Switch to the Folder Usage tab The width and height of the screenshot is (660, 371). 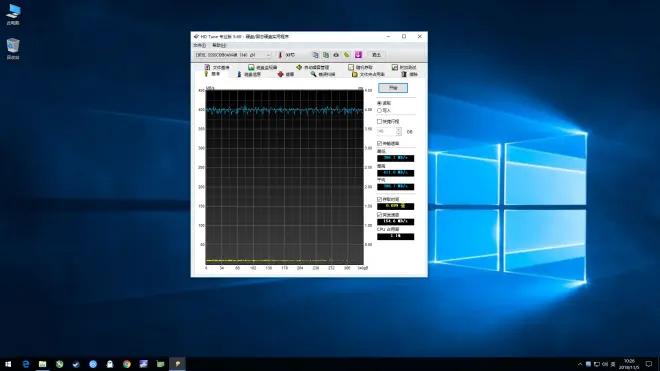point(368,74)
